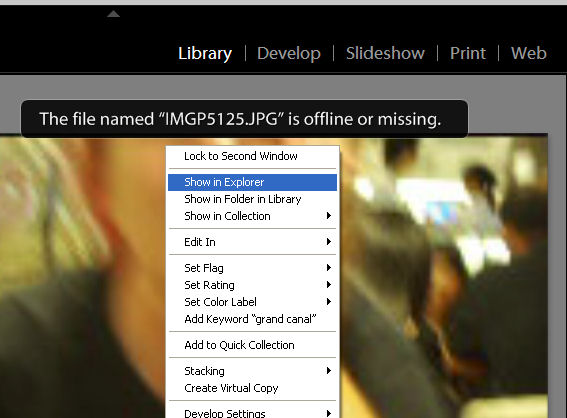This screenshot has height=418, width=567.
Task: Open the Set Rating submenu
Action: [252, 285]
